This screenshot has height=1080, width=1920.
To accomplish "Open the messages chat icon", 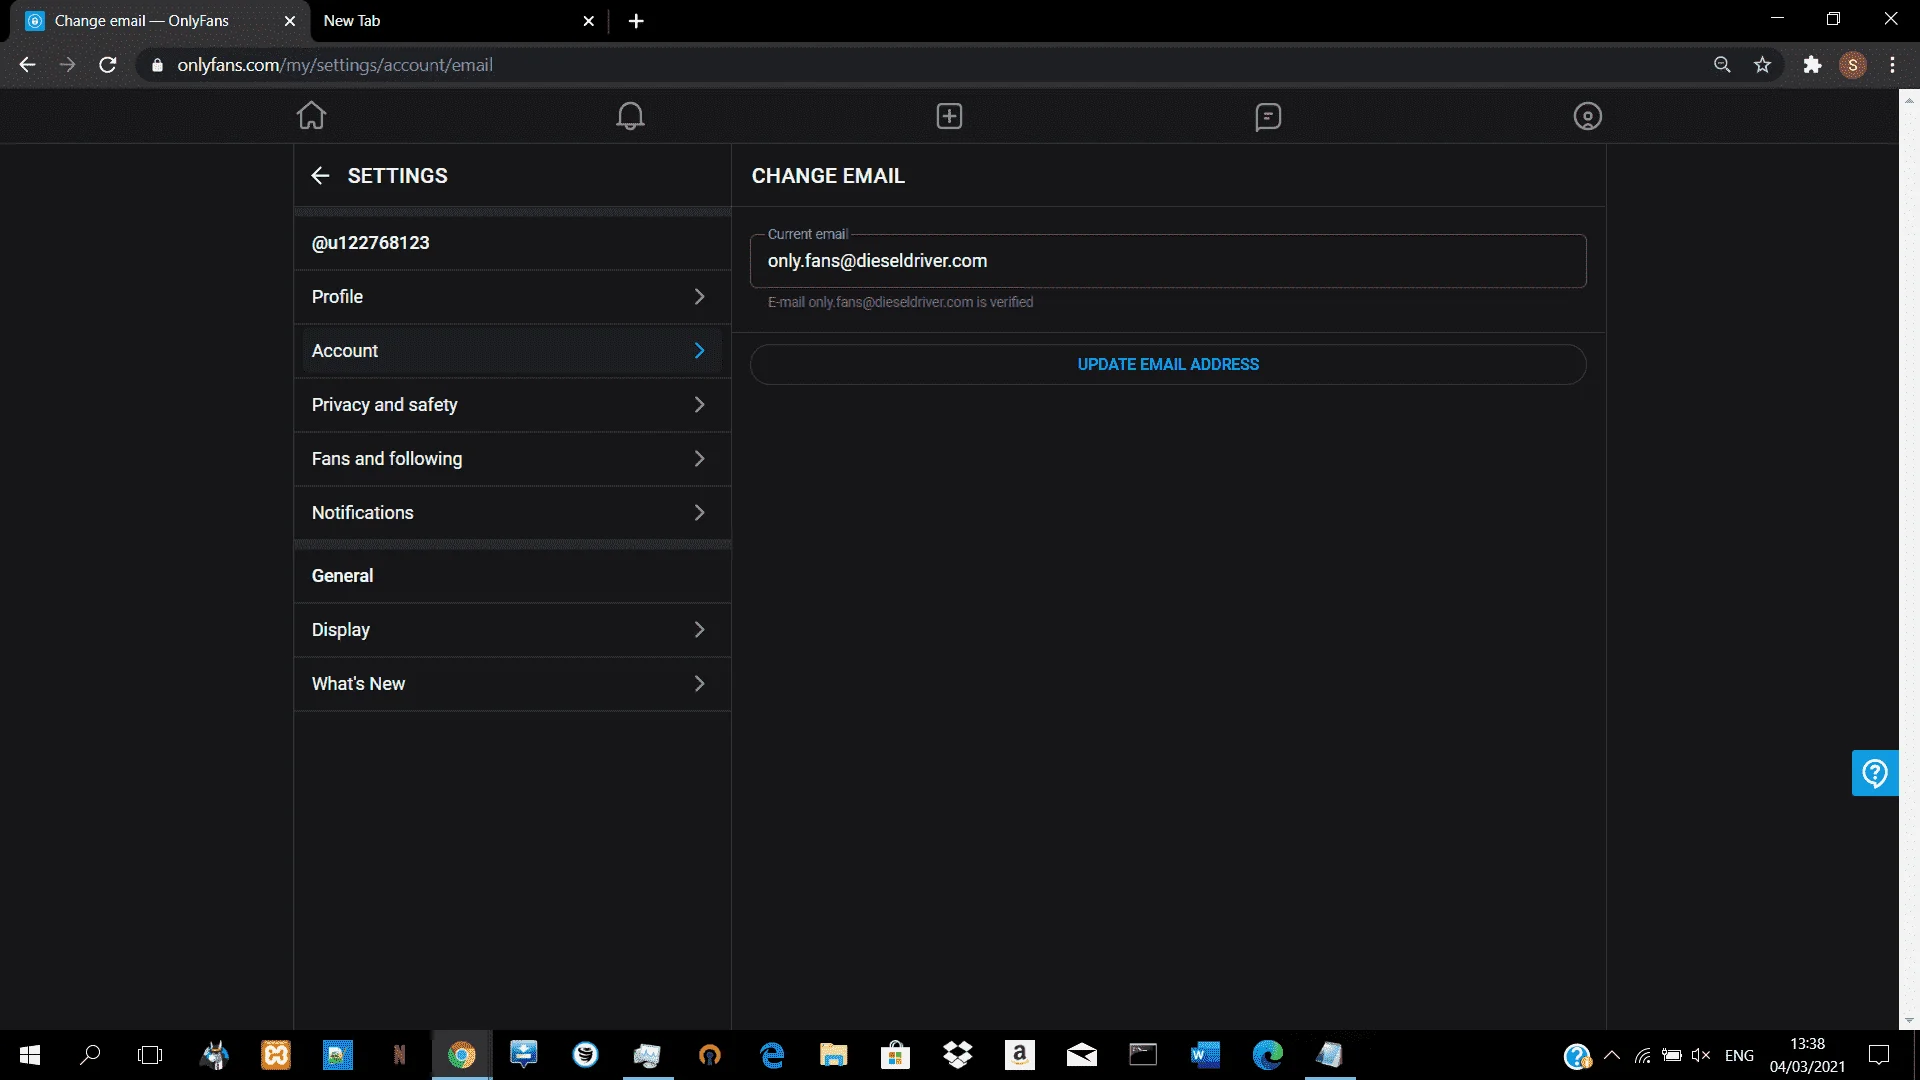I will point(1268,117).
